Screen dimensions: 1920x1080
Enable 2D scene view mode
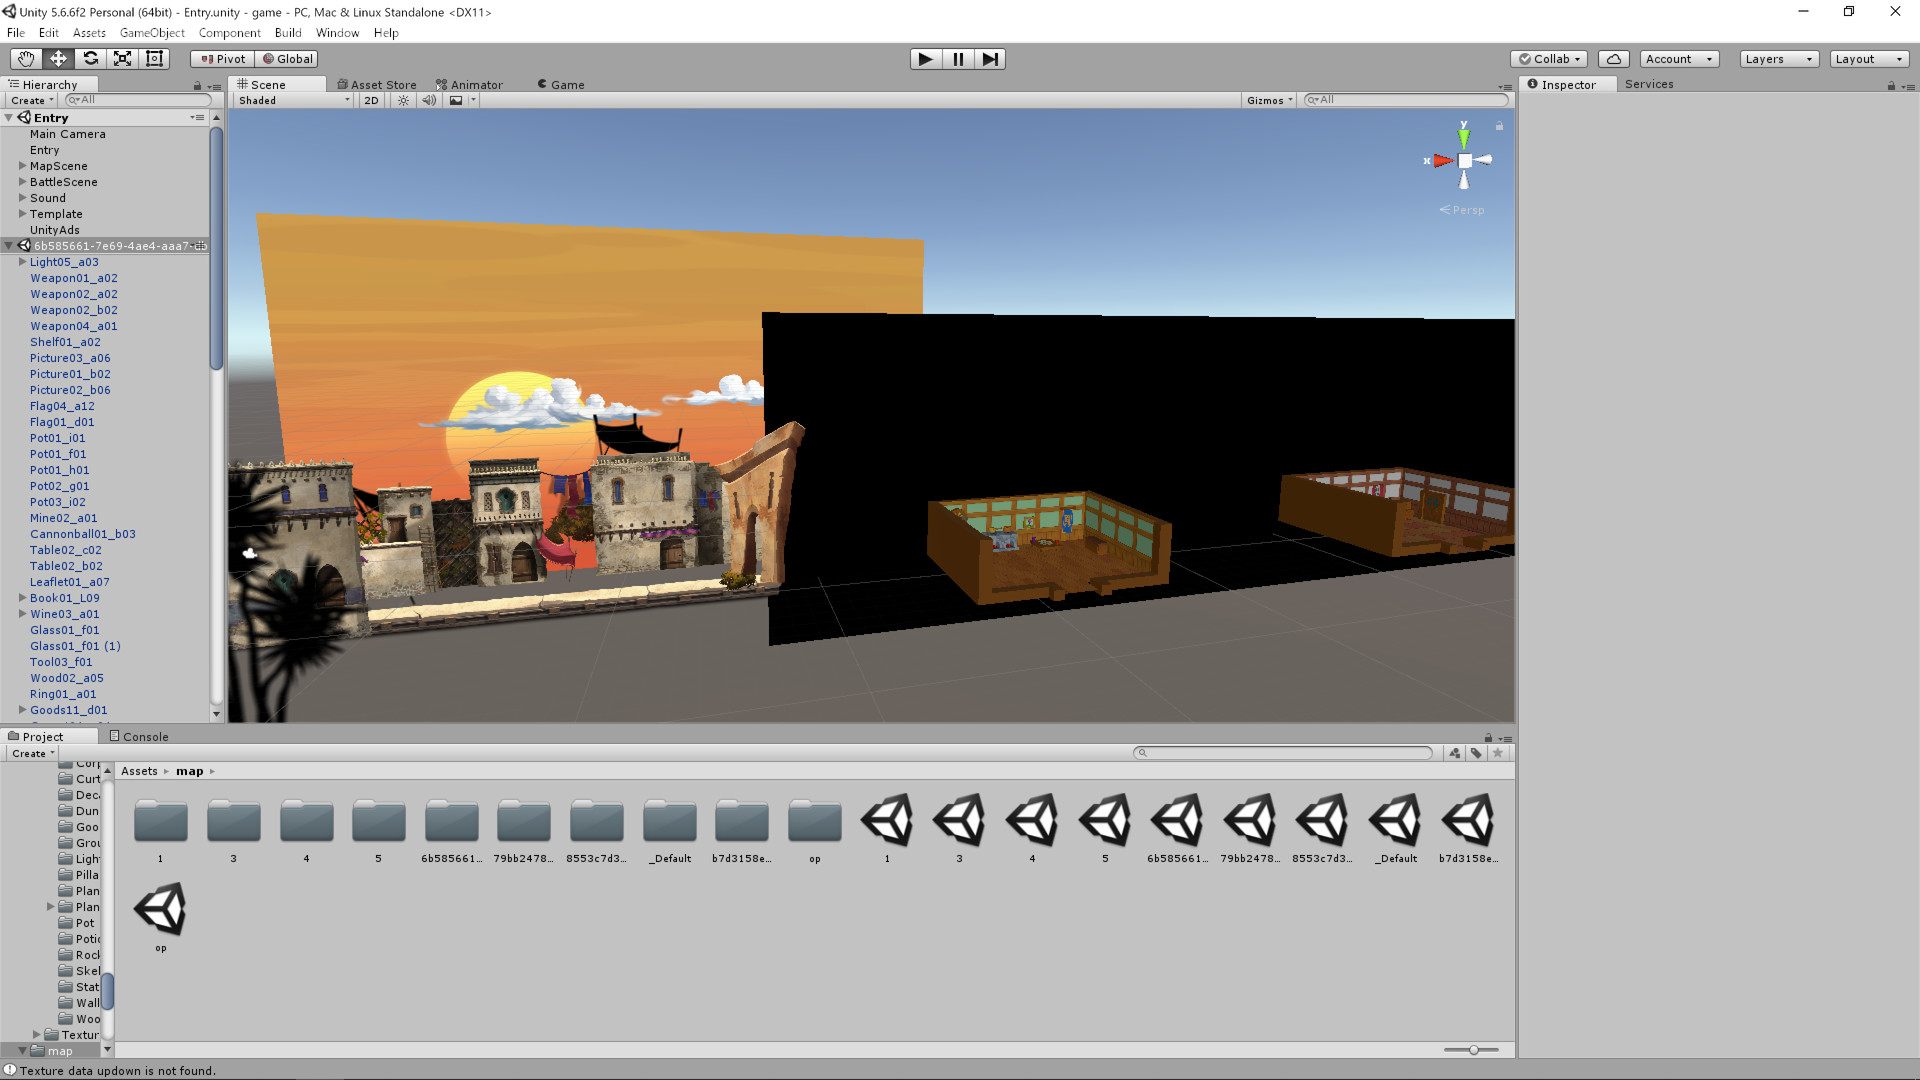[370, 100]
